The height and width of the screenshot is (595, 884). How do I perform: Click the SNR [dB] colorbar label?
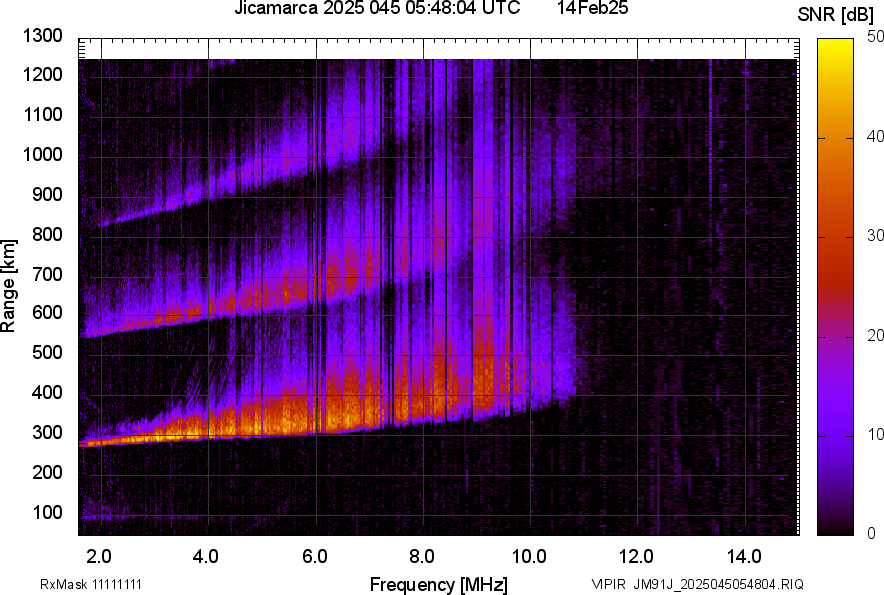[x=838, y=14]
